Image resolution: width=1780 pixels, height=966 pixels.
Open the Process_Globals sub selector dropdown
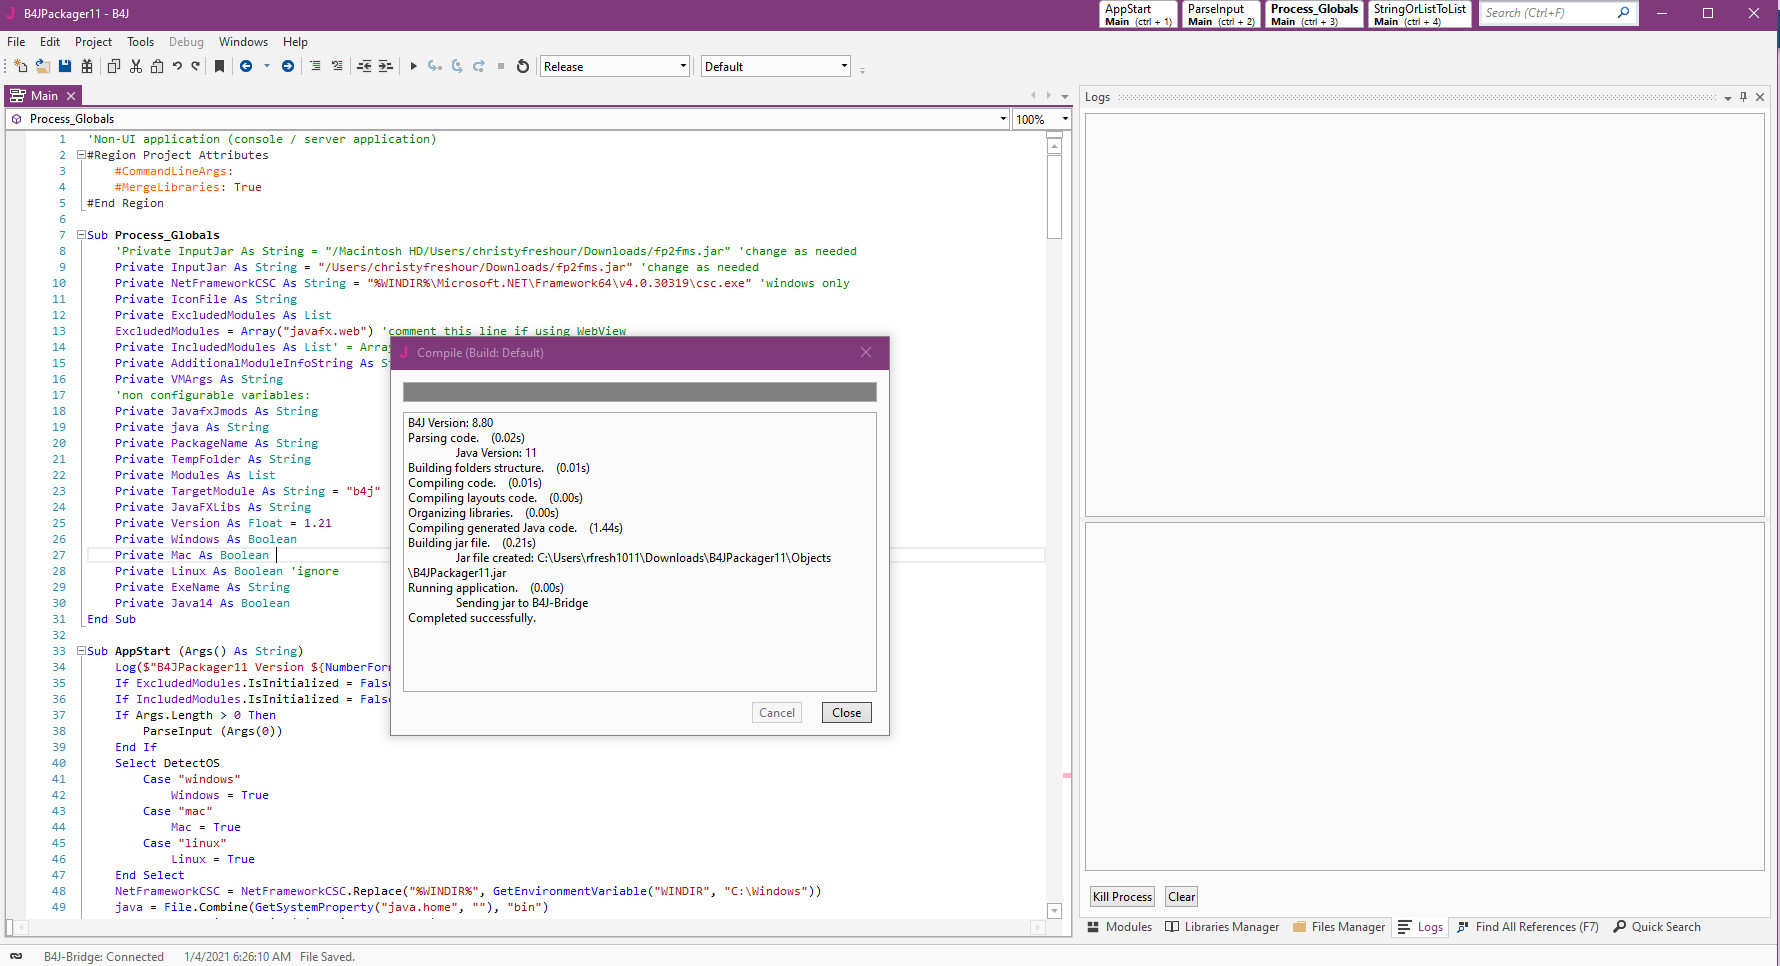509,119
